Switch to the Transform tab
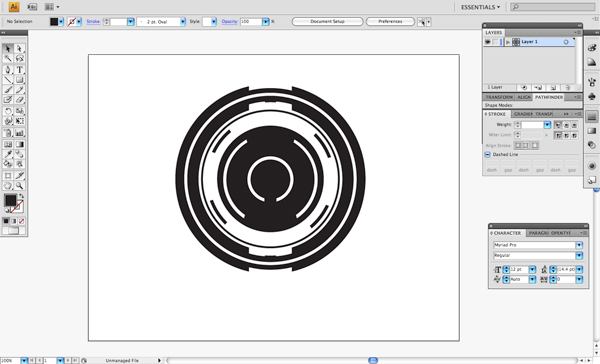 499,98
